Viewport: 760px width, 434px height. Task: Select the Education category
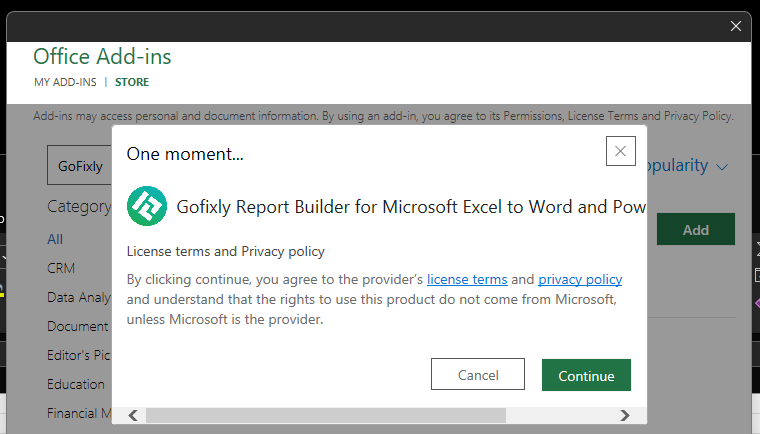pos(76,384)
